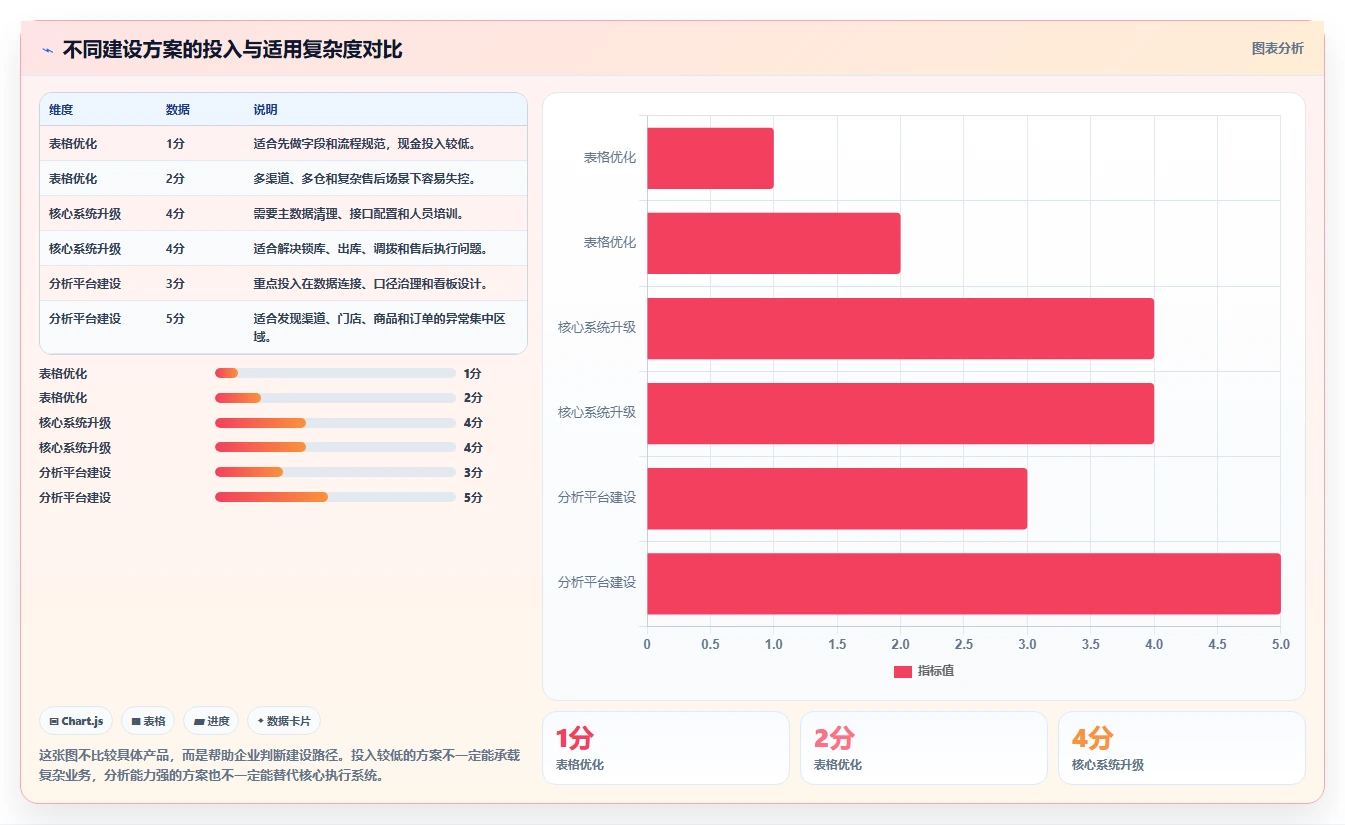Click the 0.5 tick on the chart x-axis

point(710,645)
